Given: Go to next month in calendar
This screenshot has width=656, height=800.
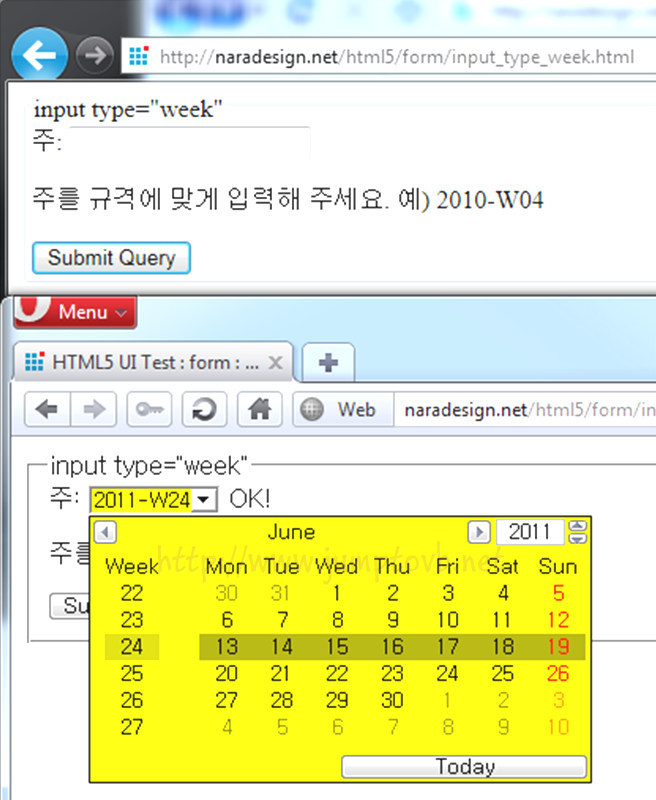Looking at the screenshot, I should click(x=479, y=532).
